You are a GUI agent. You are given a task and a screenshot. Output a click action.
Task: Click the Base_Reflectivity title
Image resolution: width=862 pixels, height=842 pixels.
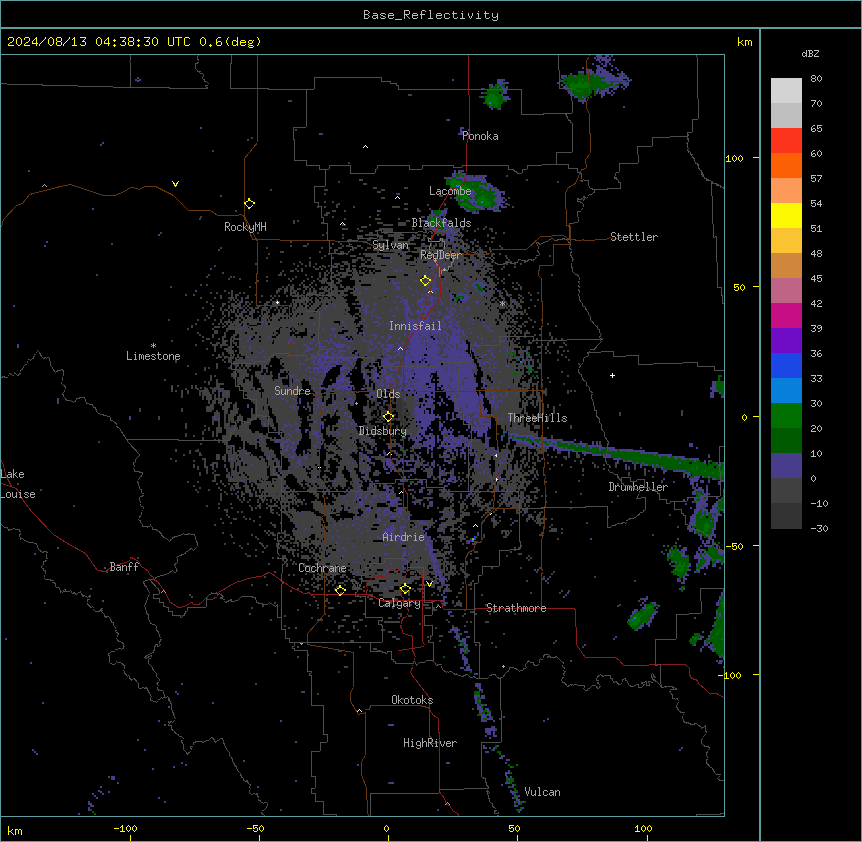pyautogui.click(x=431, y=15)
